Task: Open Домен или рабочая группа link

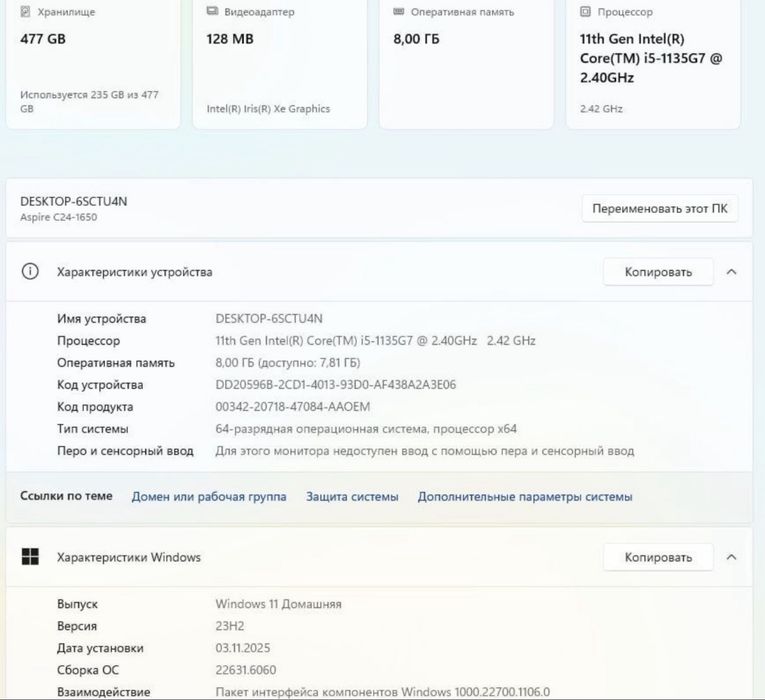Action: [209, 497]
